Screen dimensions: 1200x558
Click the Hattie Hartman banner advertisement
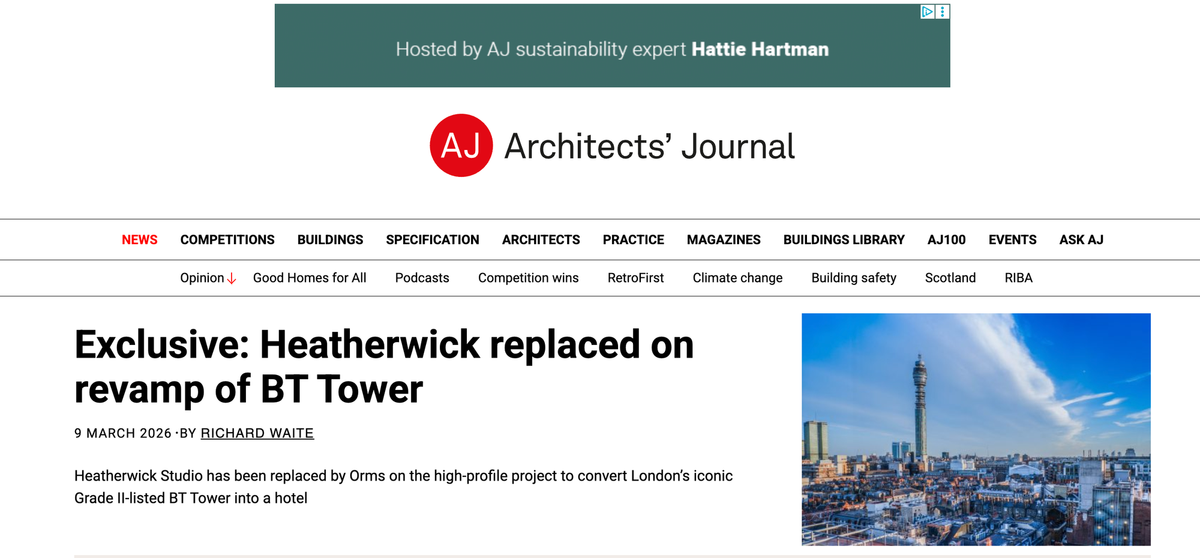point(612,46)
